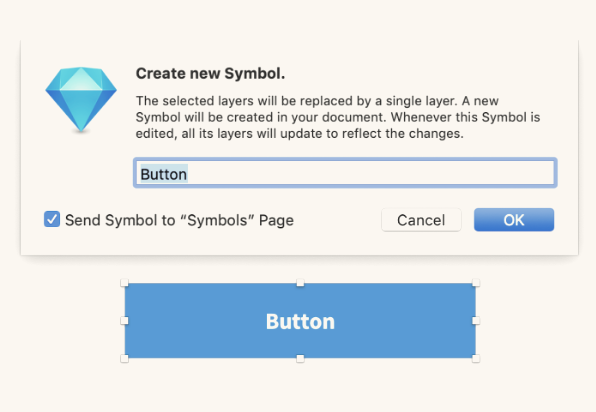The image size is (596, 412).
Task: Click the top-middle selection handle of the Button layer
Action: [300, 282]
